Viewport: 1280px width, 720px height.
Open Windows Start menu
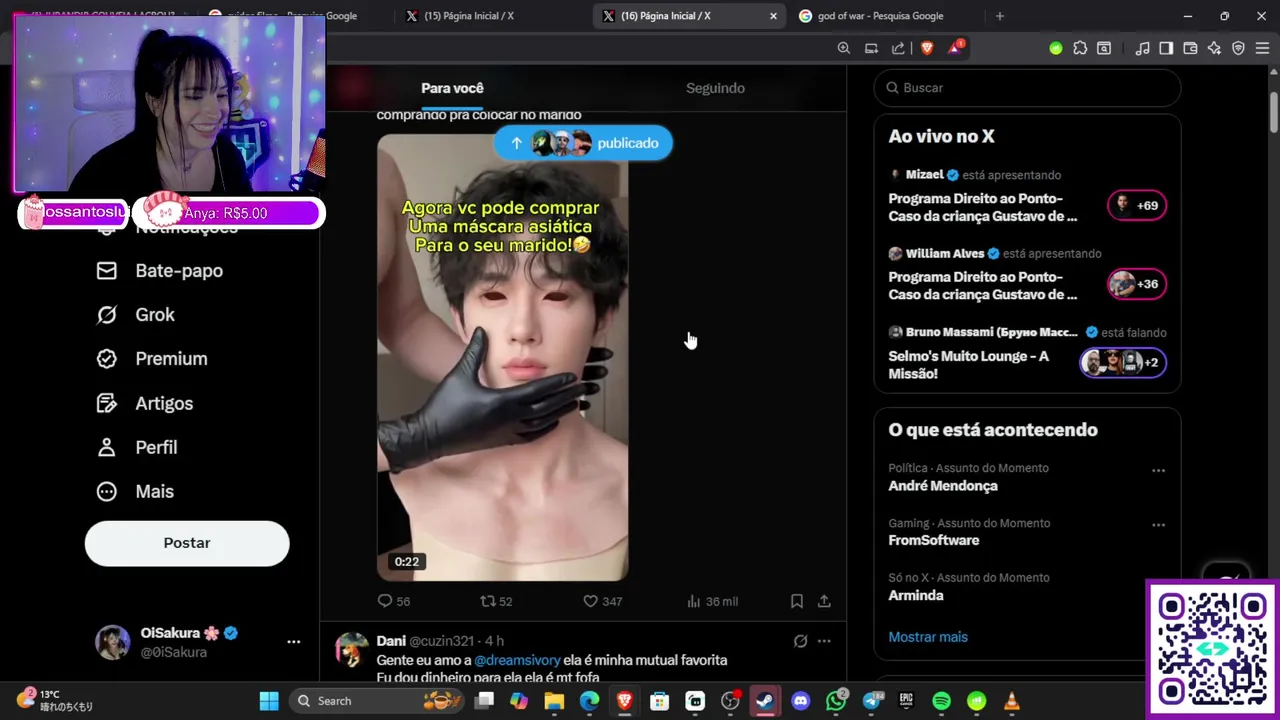click(x=269, y=701)
